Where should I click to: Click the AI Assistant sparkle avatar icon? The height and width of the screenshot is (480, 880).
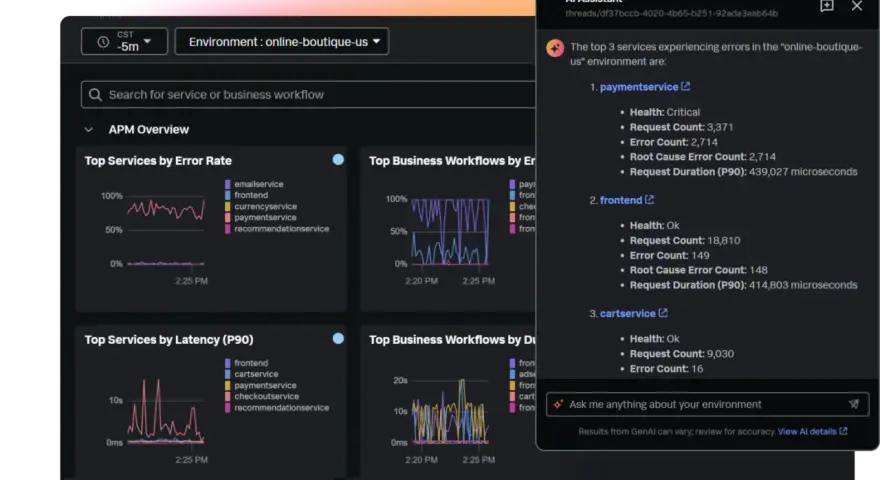pos(555,48)
